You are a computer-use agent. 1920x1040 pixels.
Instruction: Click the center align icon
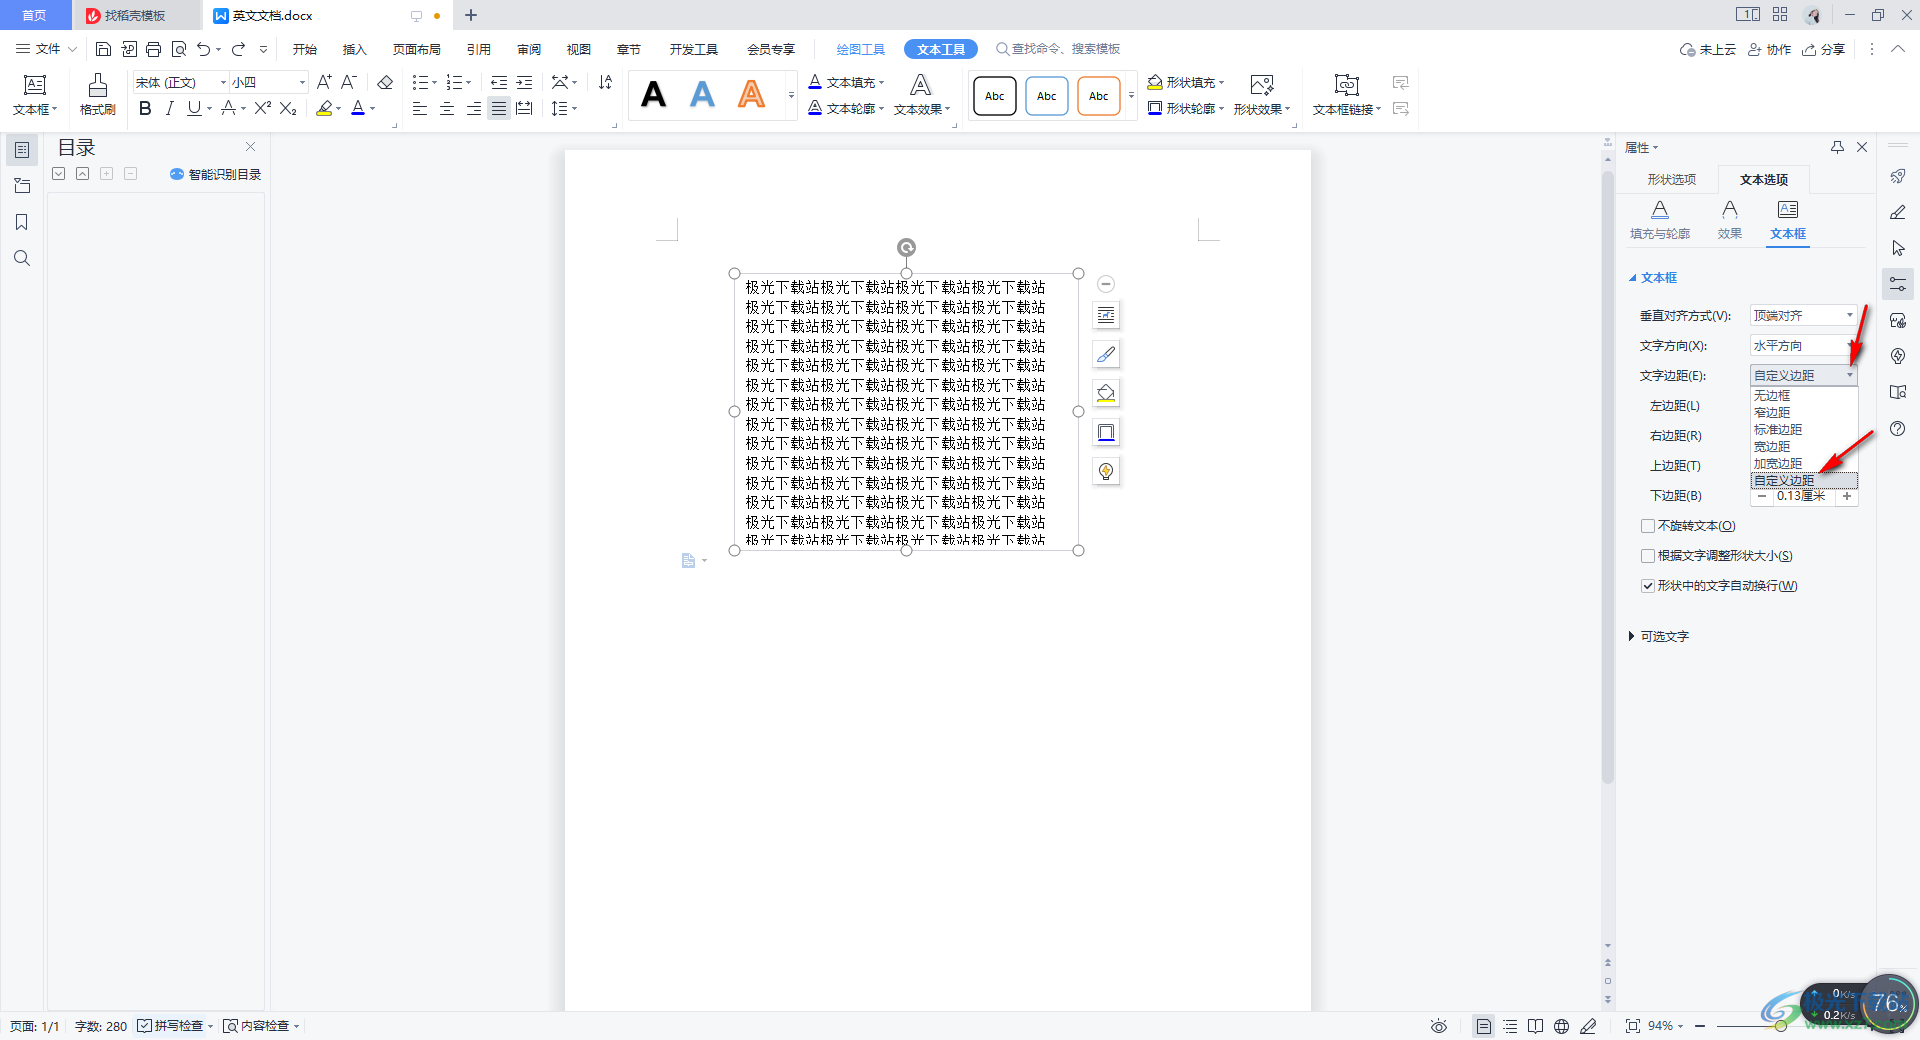coord(446,108)
